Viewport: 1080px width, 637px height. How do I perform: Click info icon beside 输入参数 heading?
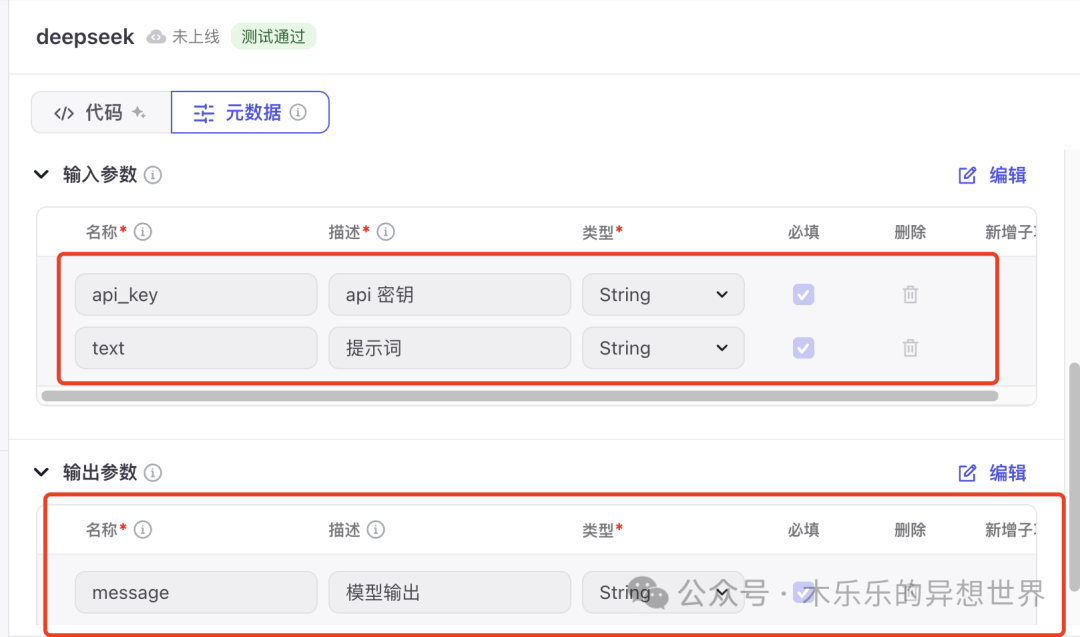[153, 175]
